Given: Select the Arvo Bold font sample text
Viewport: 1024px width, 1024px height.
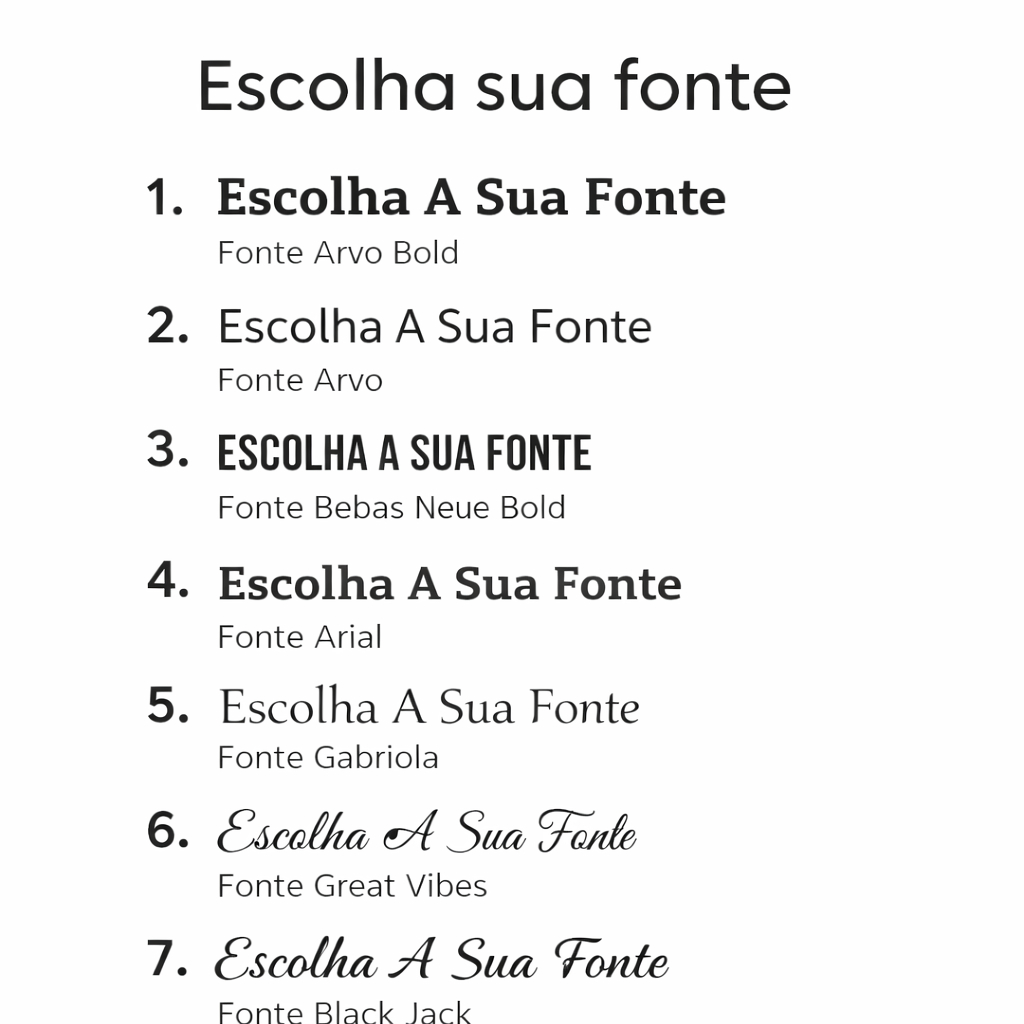Looking at the screenshot, I should (471, 197).
